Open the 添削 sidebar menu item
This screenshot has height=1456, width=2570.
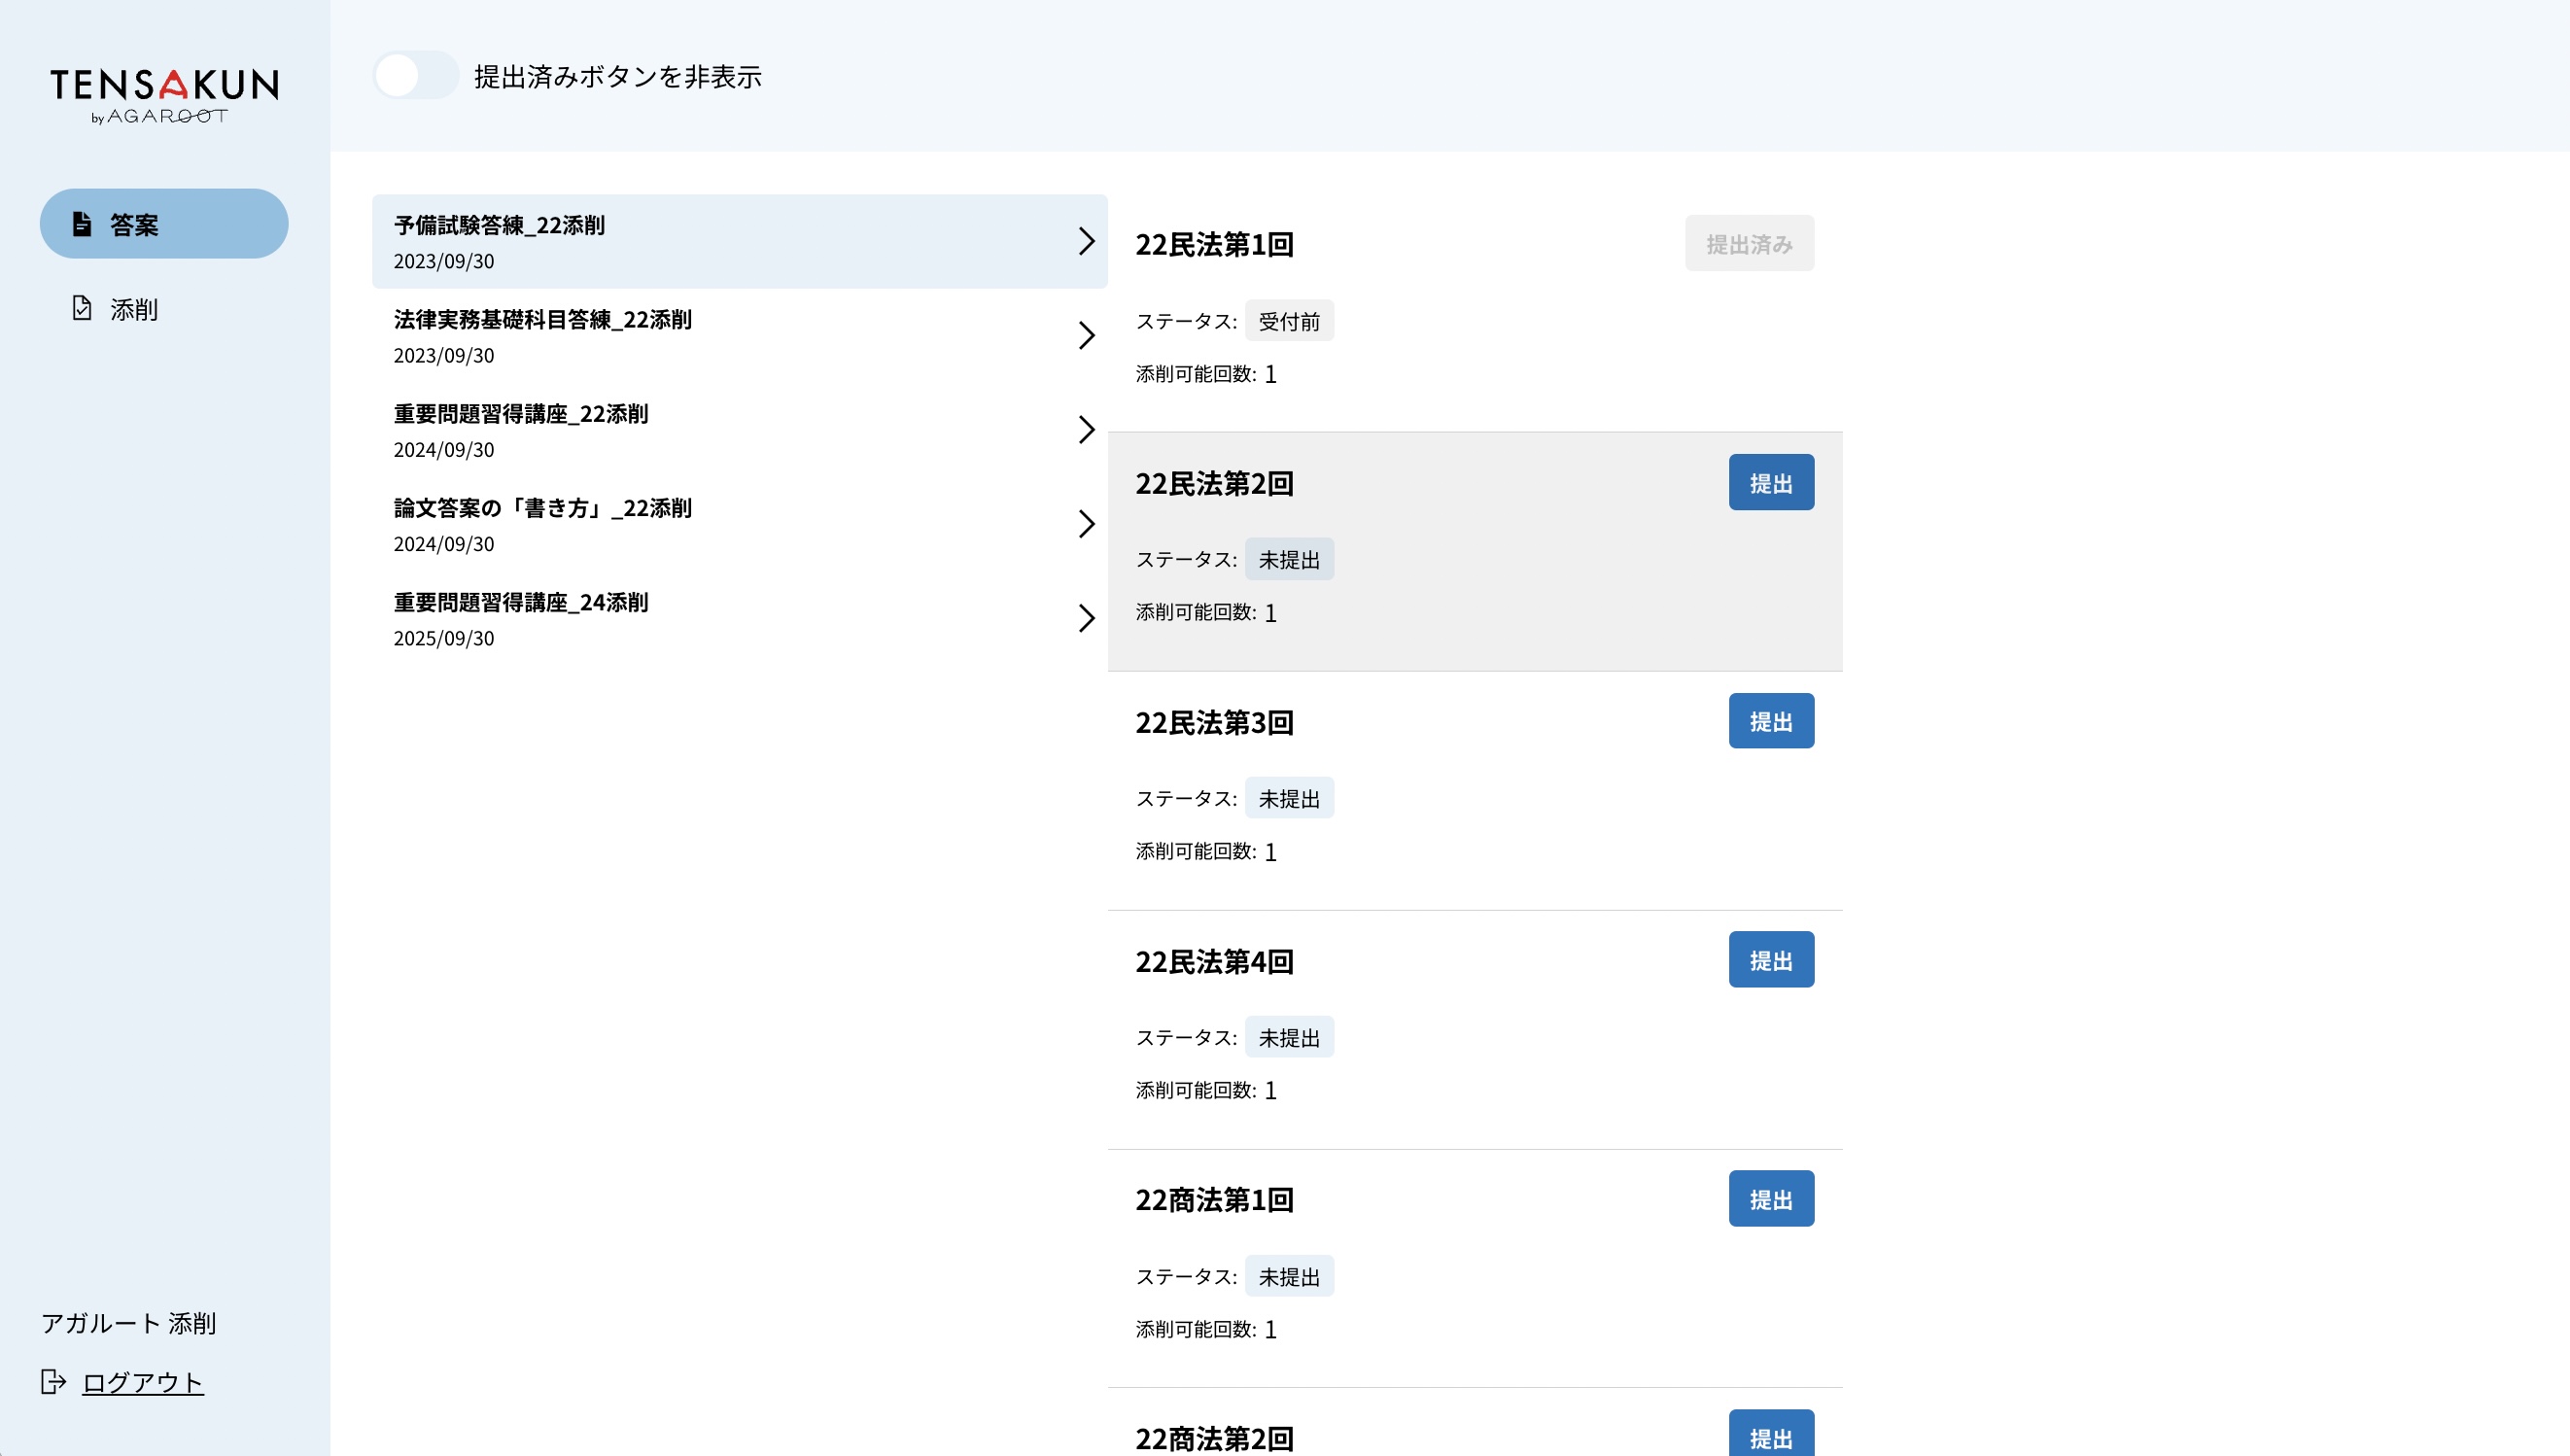[134, 310]
